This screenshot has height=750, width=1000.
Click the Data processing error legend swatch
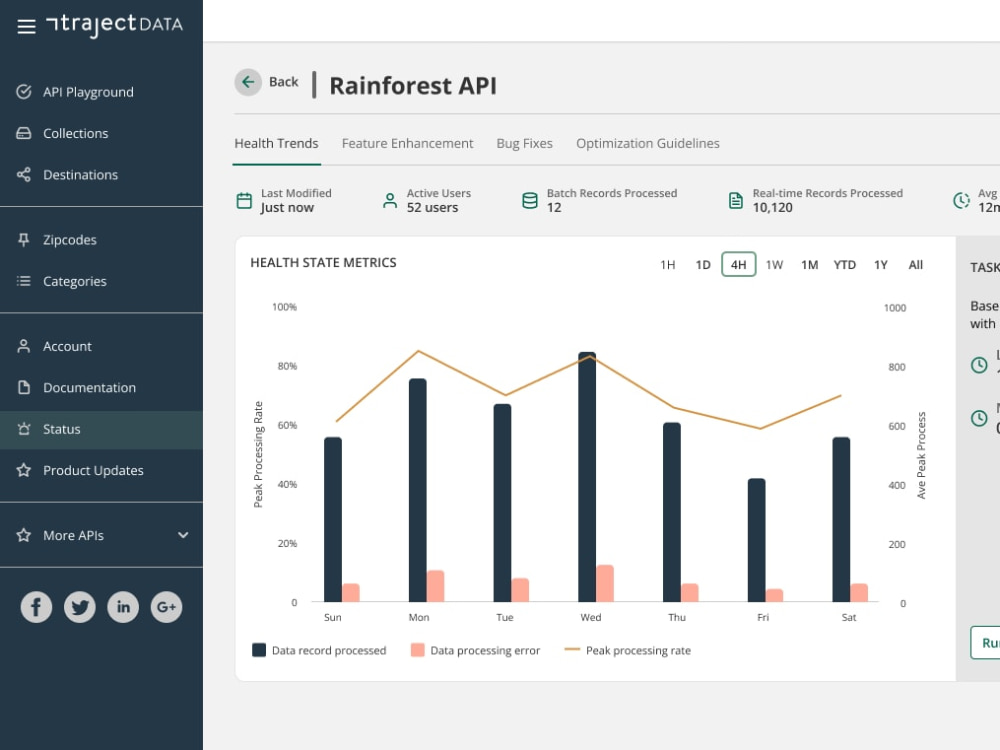pos(418,650)
